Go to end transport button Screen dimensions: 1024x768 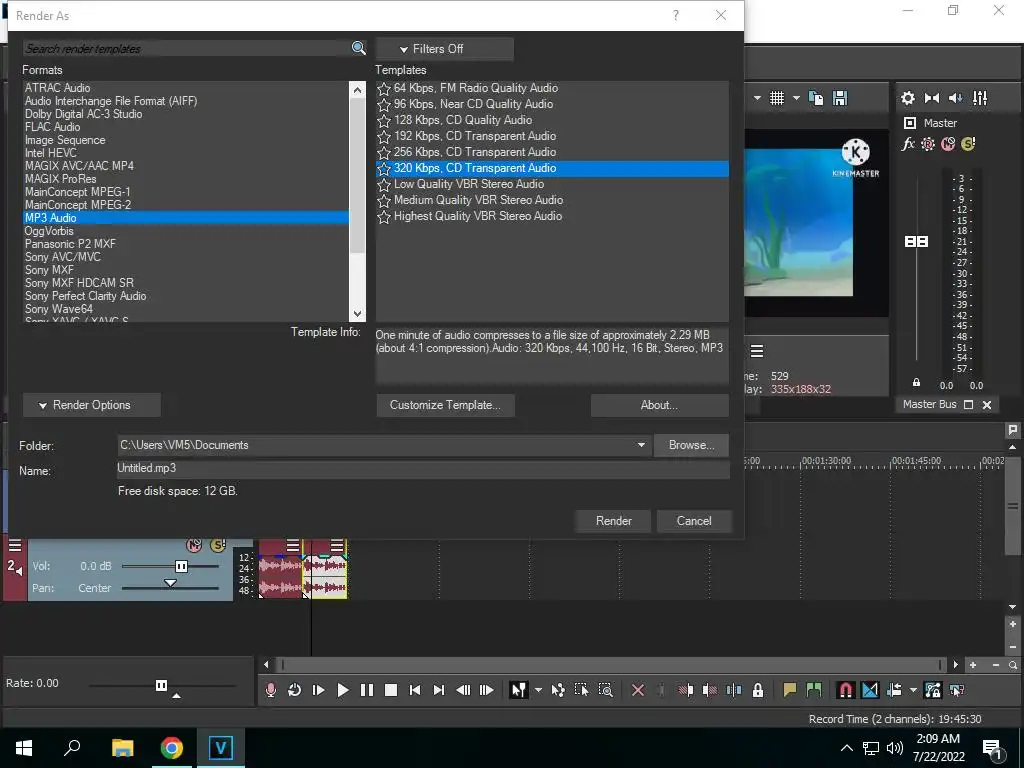(439, 690)
